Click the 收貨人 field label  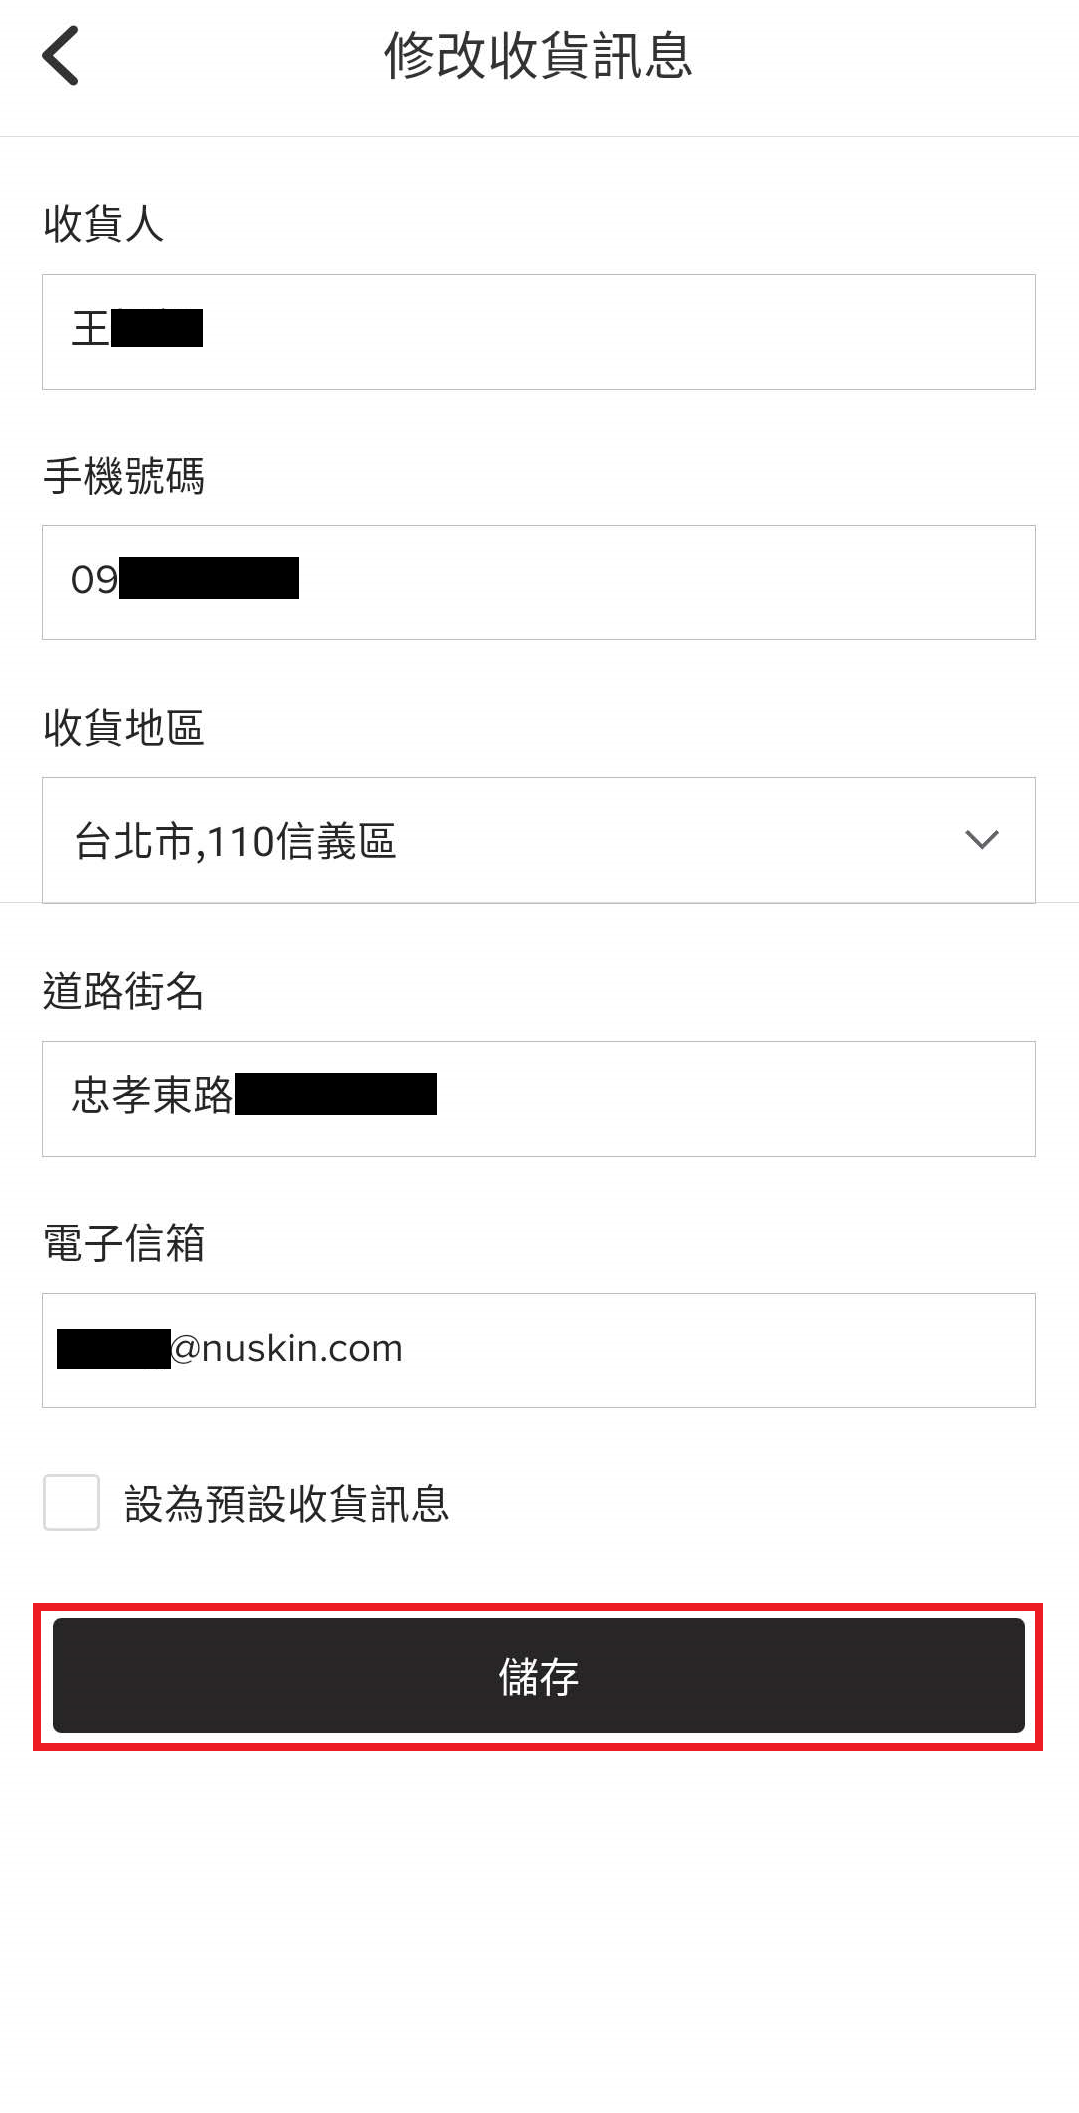coord(103,224)
